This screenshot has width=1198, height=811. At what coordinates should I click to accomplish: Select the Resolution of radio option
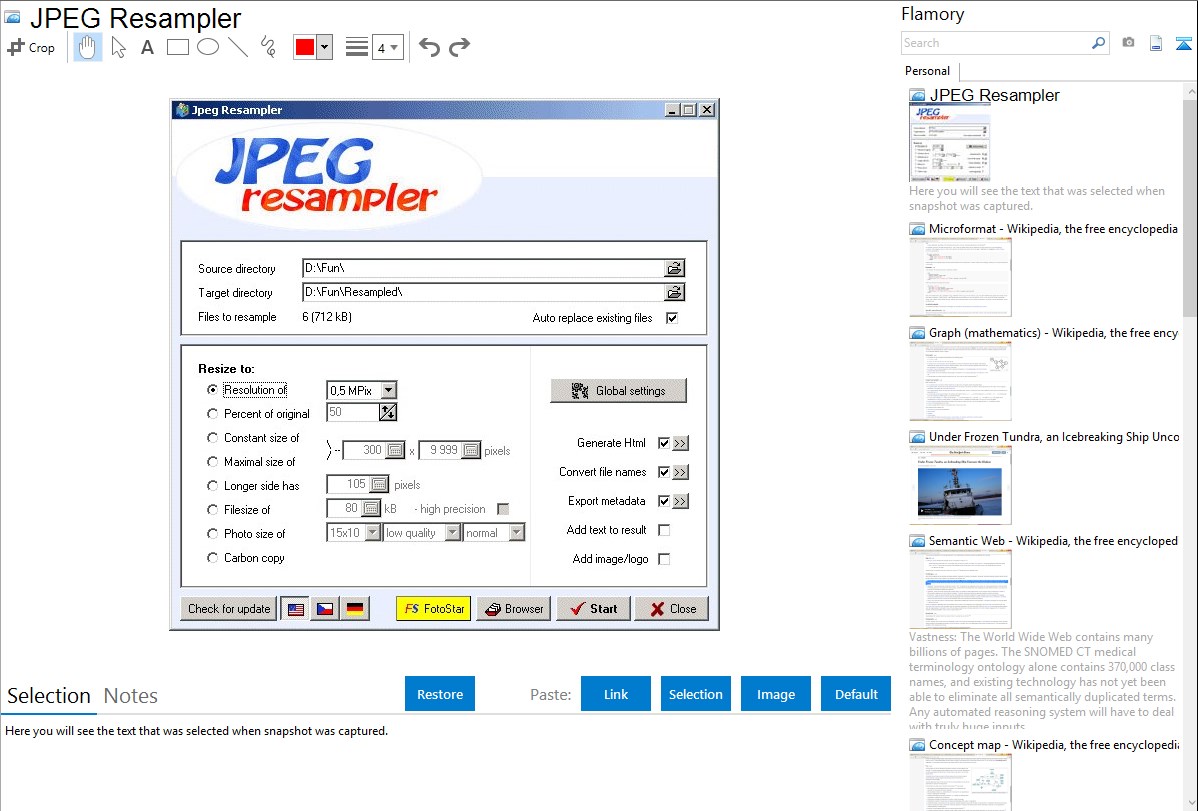[x=212, y=390]
